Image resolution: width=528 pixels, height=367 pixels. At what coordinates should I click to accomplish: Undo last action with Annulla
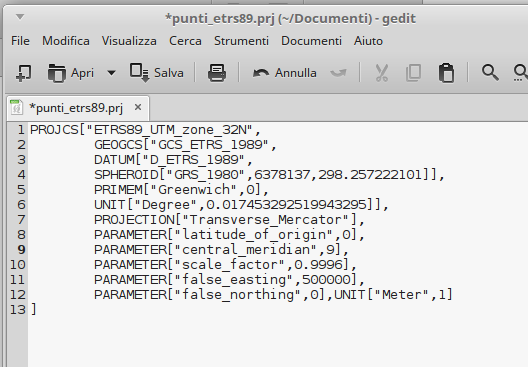pyautogui.click(x=285, y=73)
